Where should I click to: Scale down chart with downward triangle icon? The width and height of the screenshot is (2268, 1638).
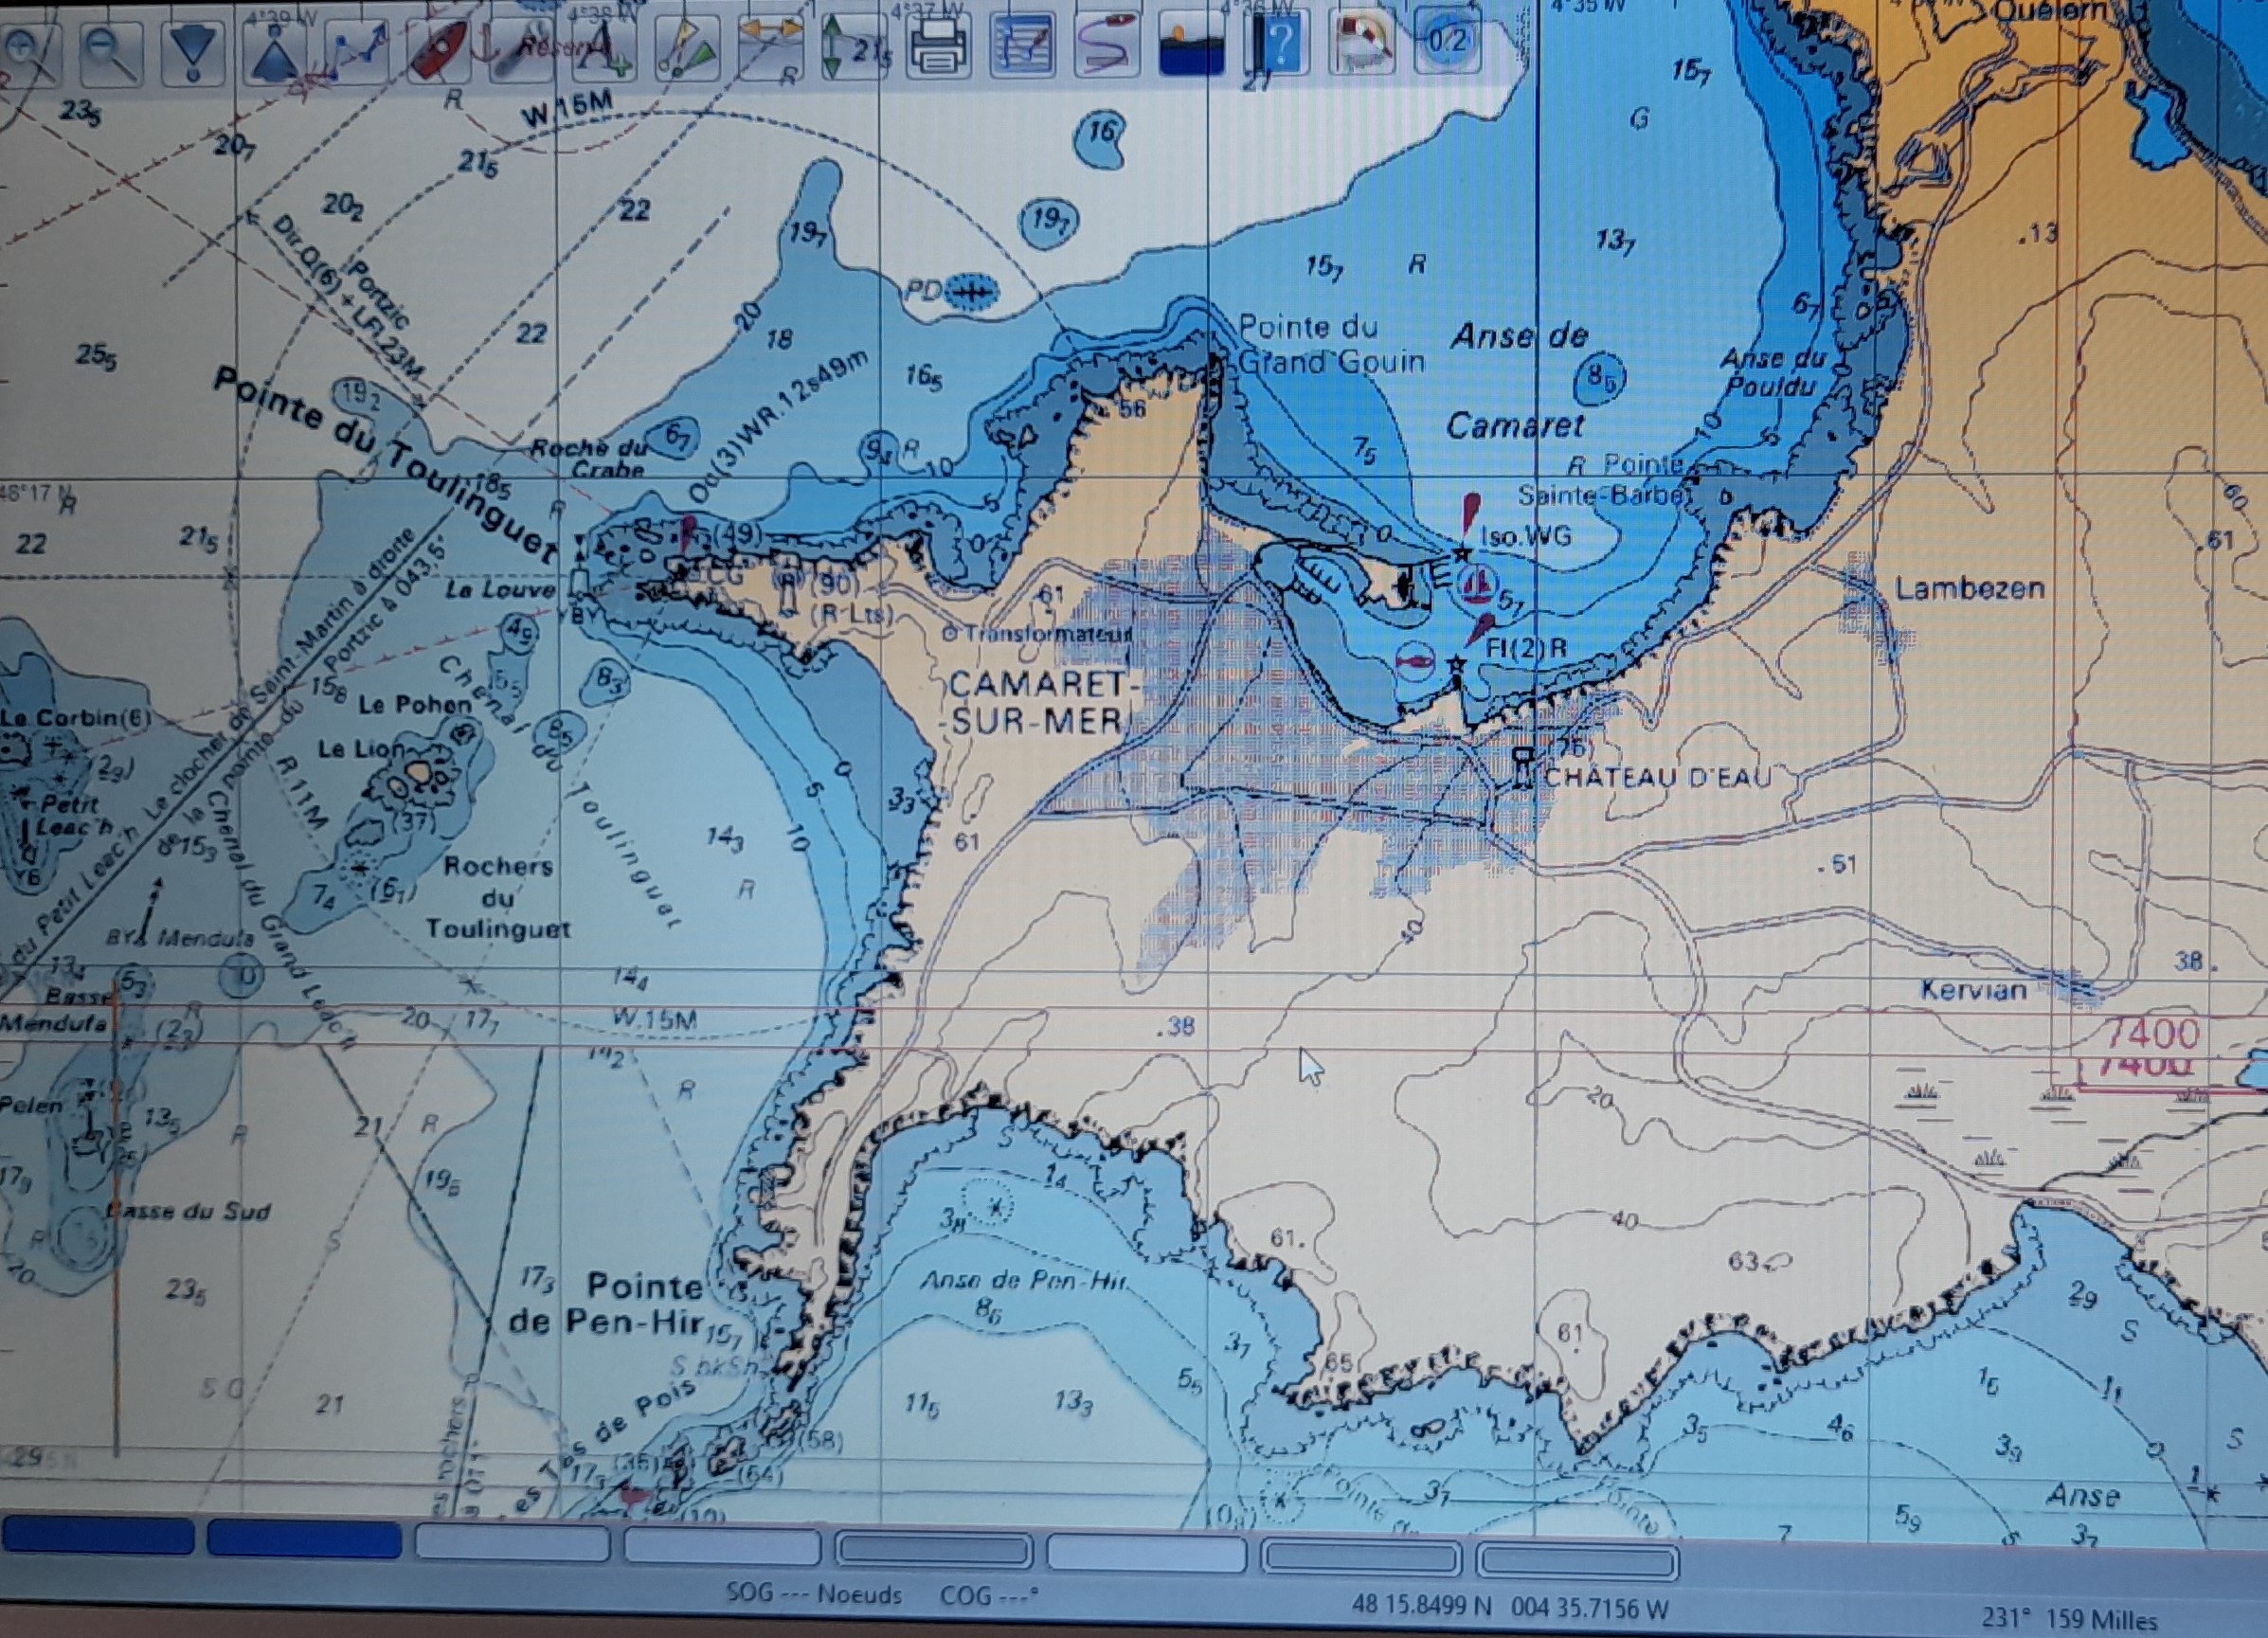click(192, 52)
